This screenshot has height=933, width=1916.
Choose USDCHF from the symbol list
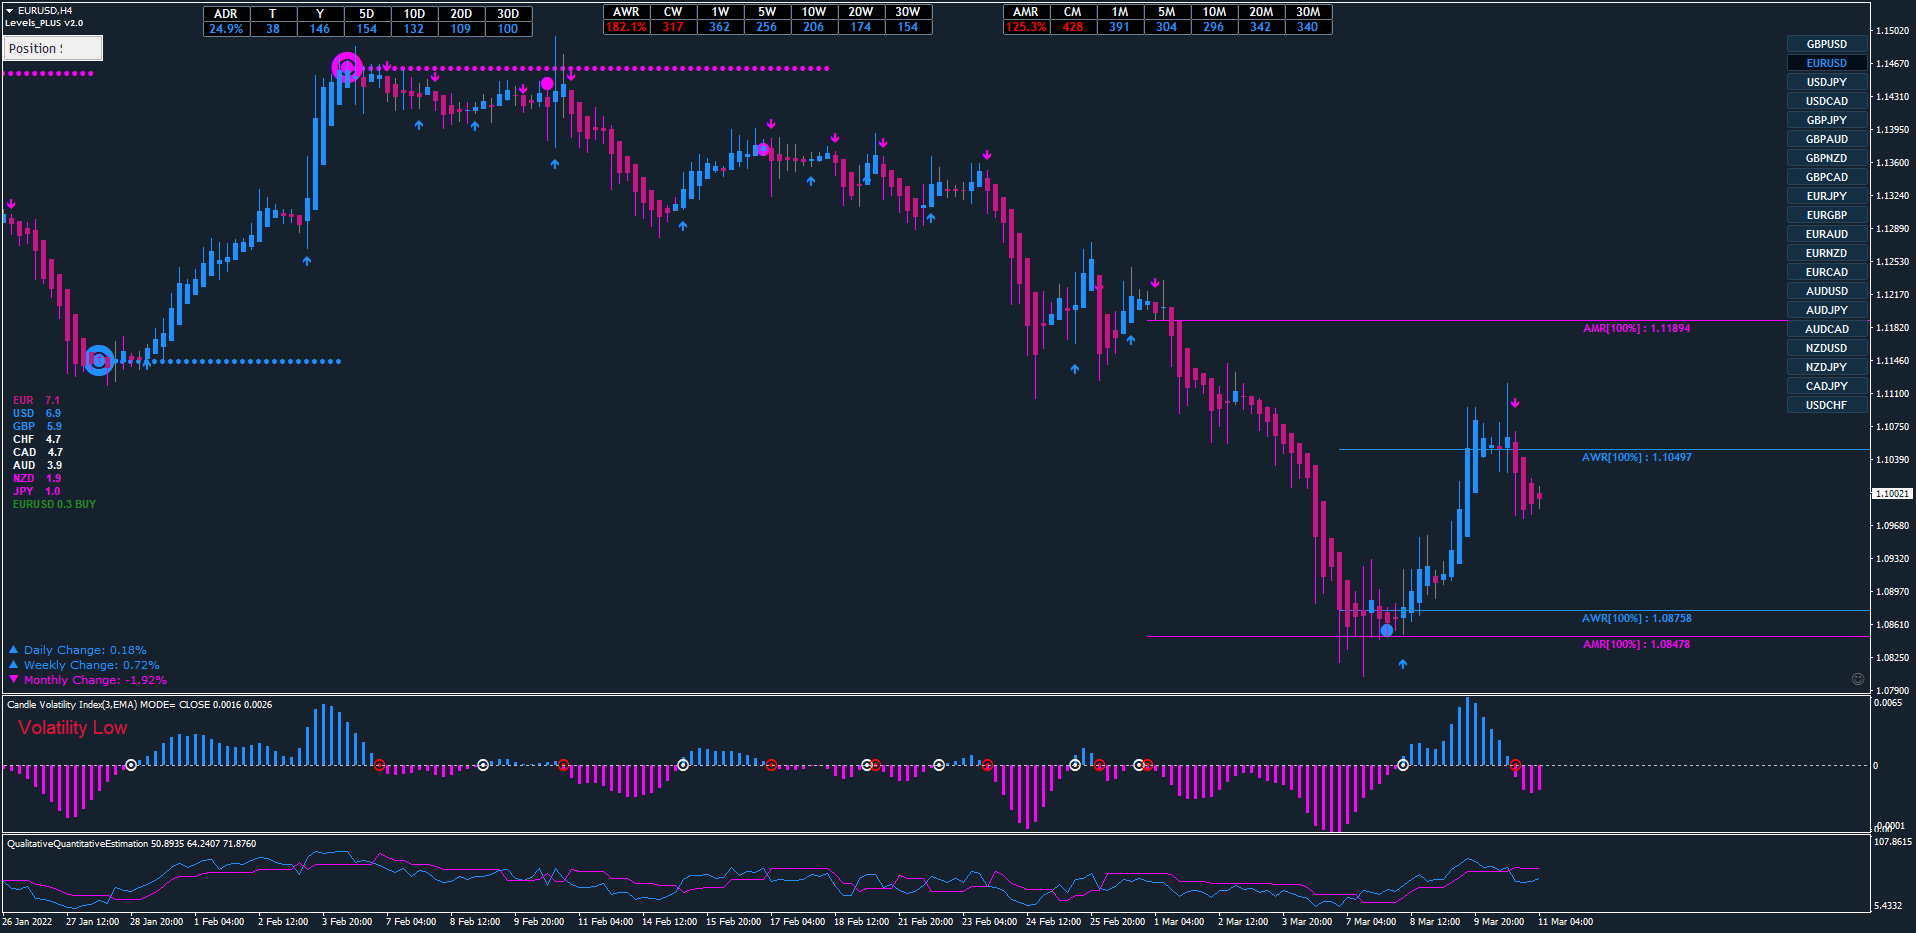(1826, 405)
